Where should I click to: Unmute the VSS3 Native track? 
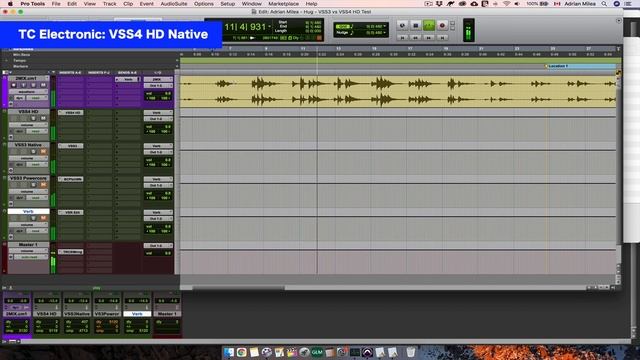[43, 151]
